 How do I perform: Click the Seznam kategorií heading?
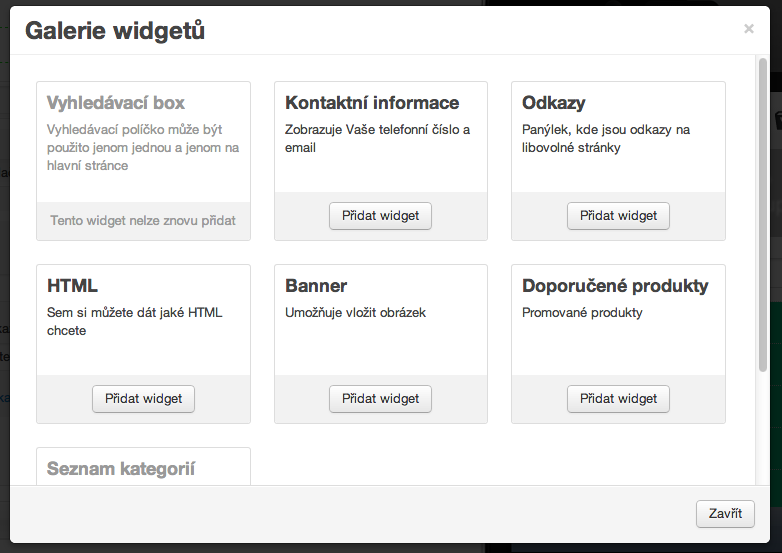pos(121,469)
